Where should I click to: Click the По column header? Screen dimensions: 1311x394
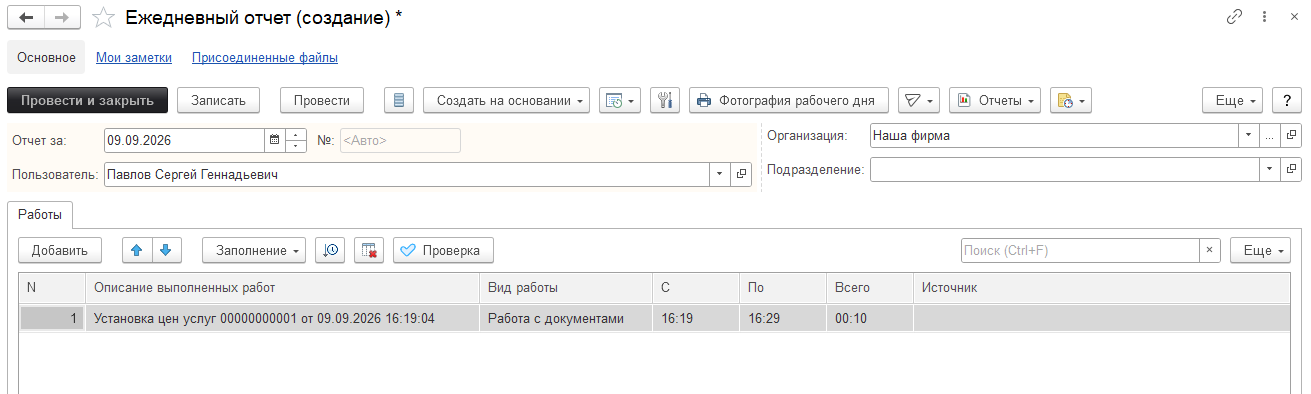pos(783,288)
